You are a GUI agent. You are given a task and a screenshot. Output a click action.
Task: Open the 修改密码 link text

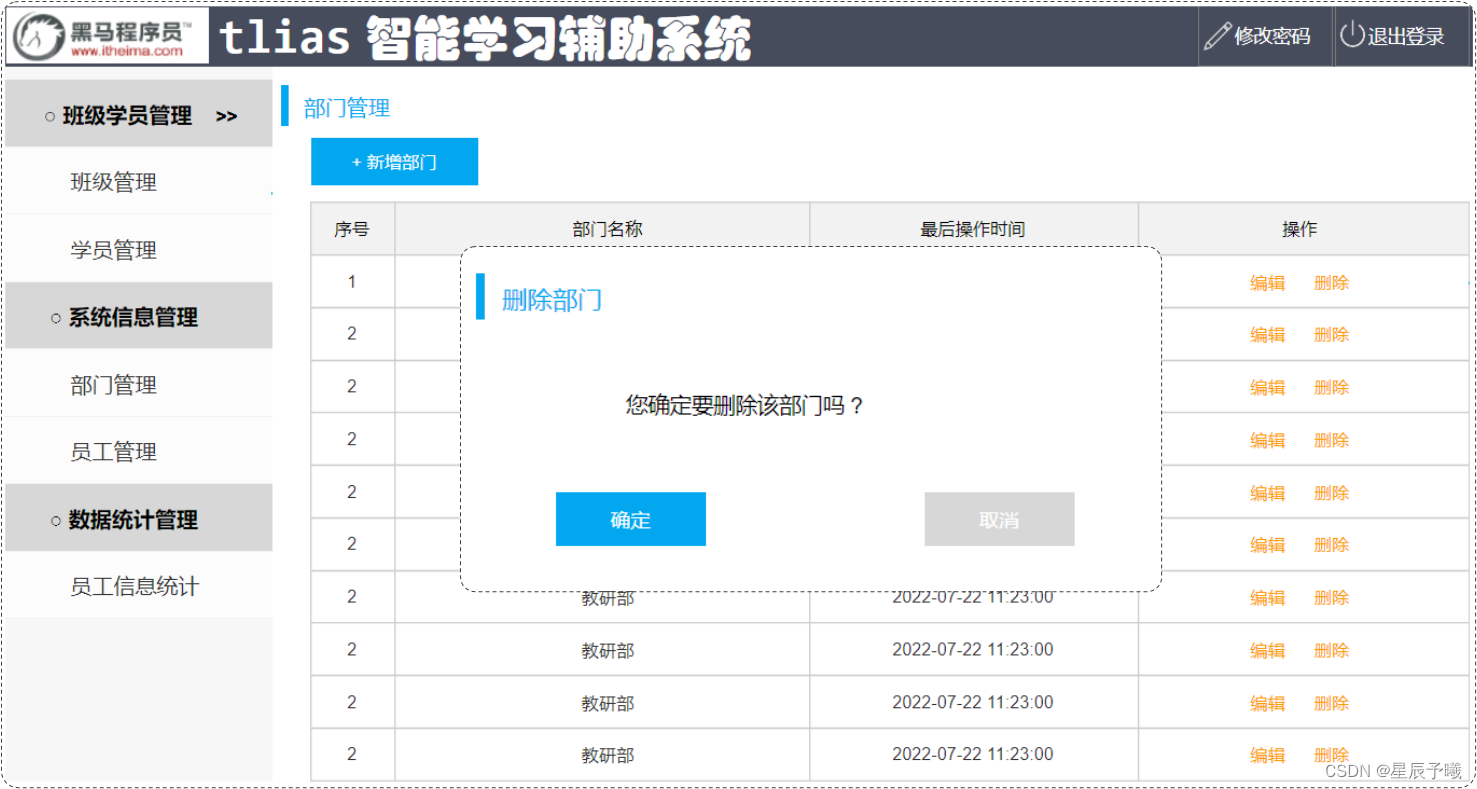1272,37
